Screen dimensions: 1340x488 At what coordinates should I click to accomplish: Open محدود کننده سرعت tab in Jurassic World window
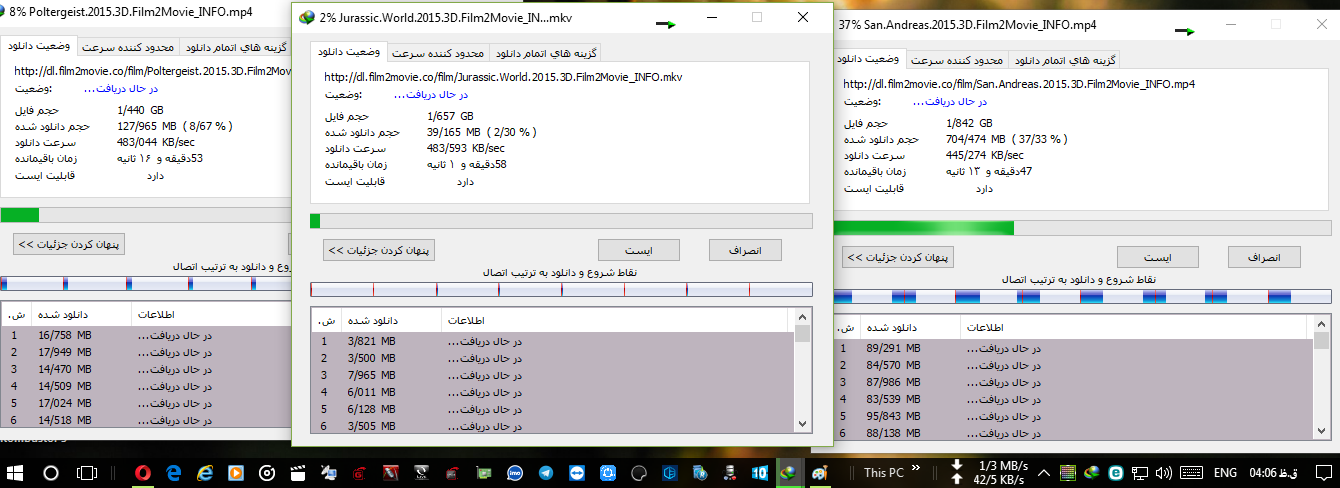click(438, 53)
